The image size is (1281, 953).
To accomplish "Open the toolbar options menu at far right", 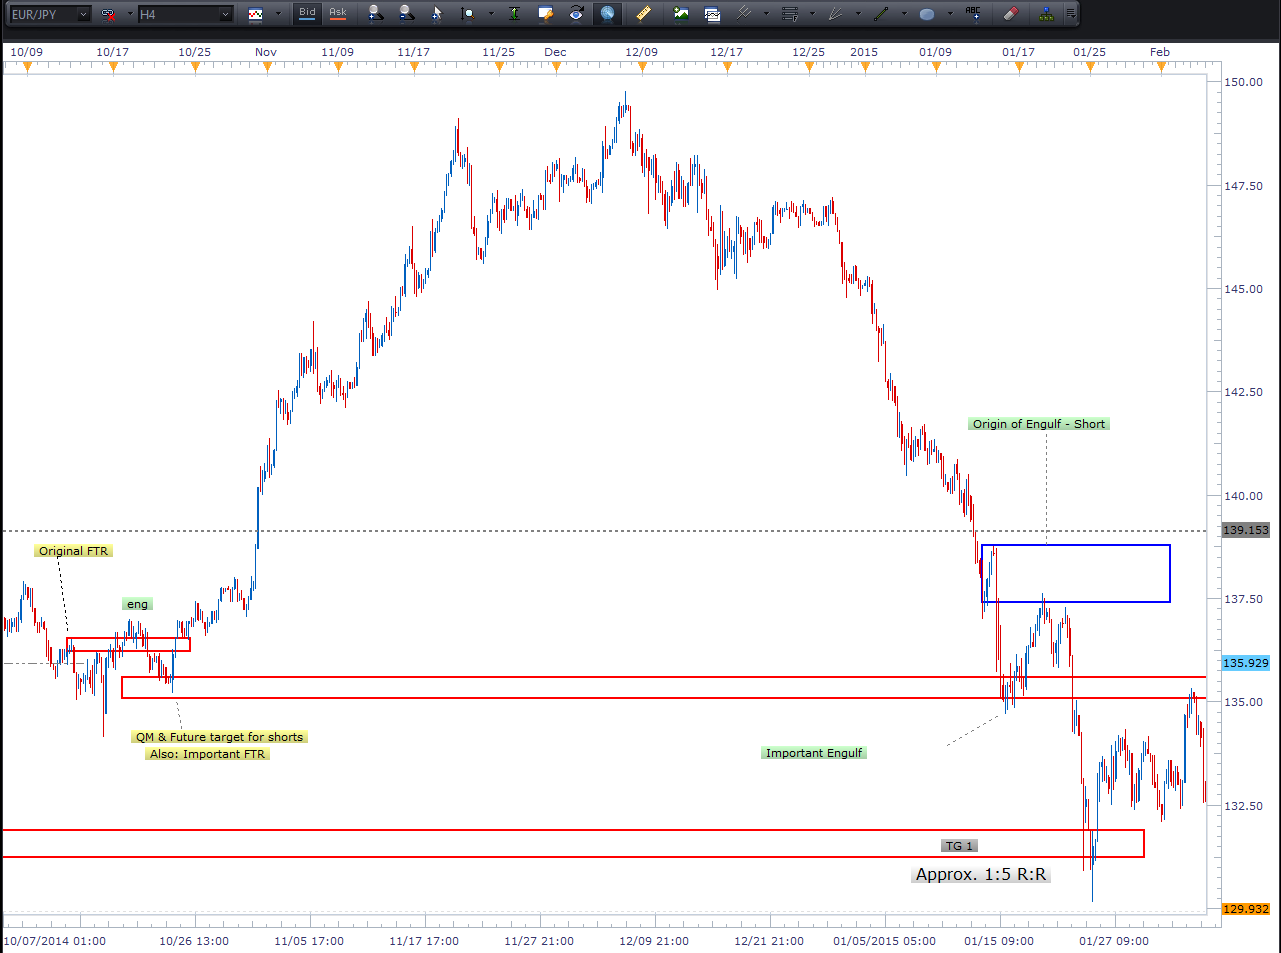I will [1070, 14].
